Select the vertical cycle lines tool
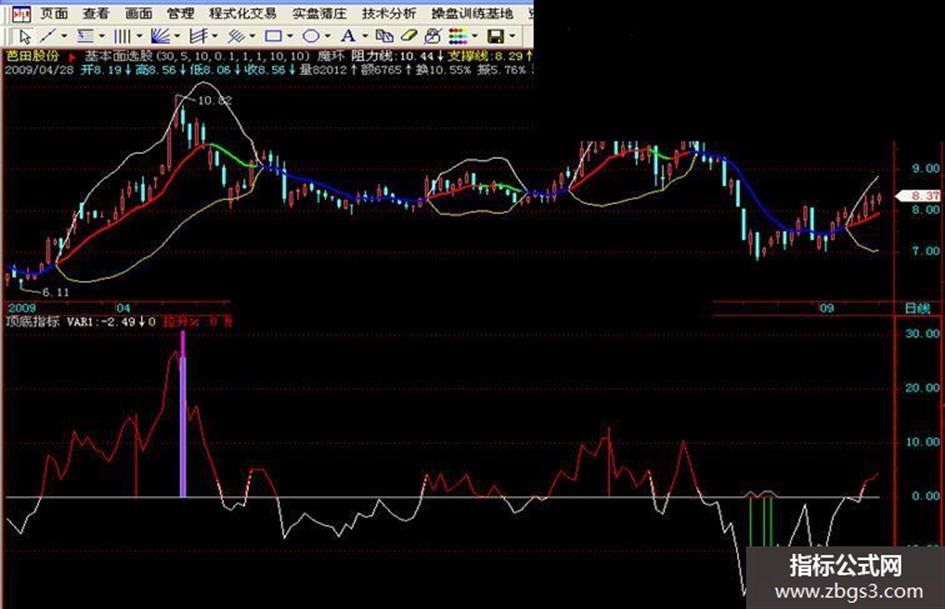The height and width of the screenshot is (609, 945). [x=122, y=37]
